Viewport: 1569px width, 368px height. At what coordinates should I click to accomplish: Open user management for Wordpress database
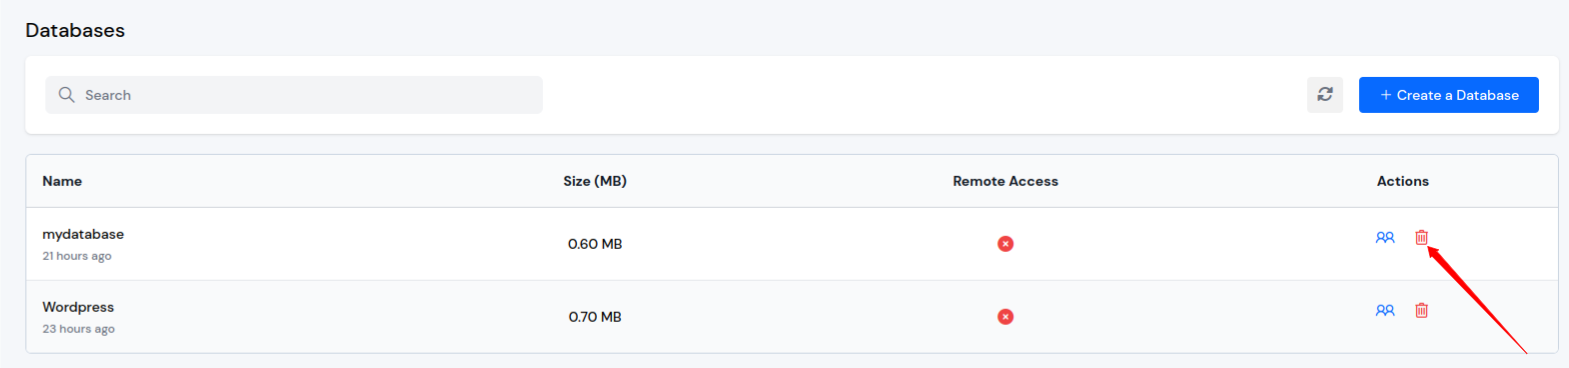(x=1385, y=311)
